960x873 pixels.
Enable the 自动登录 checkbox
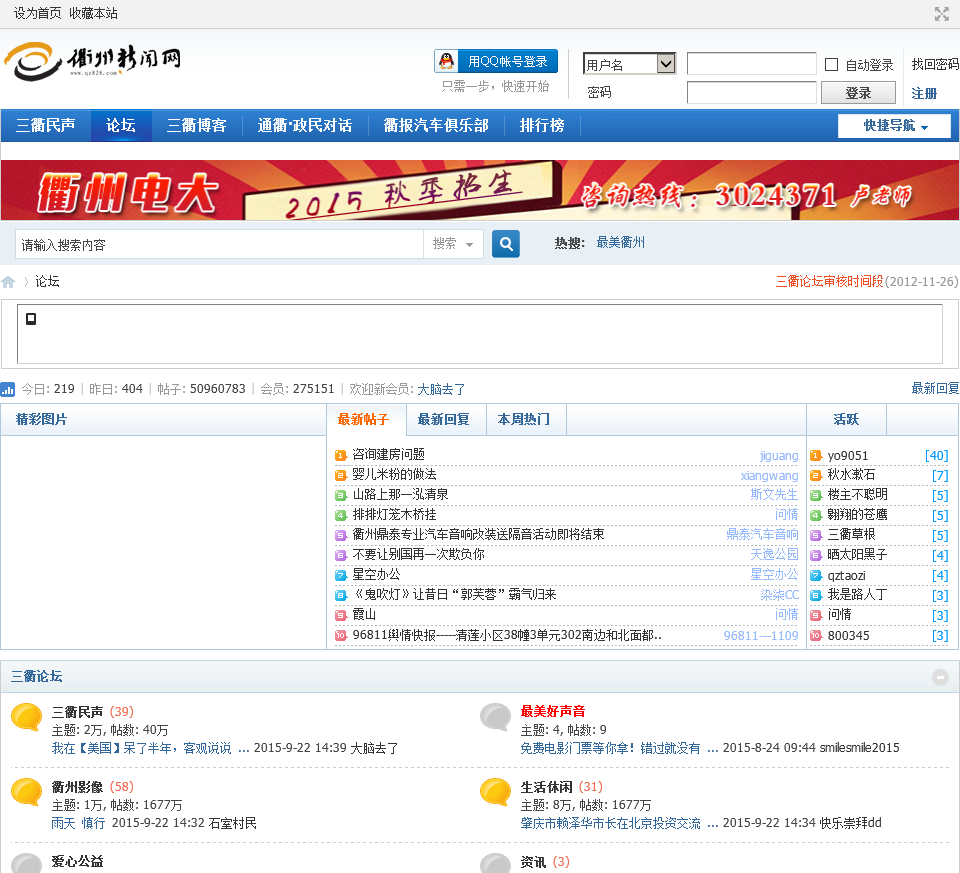pyautogui.click(x=831, y=64)
